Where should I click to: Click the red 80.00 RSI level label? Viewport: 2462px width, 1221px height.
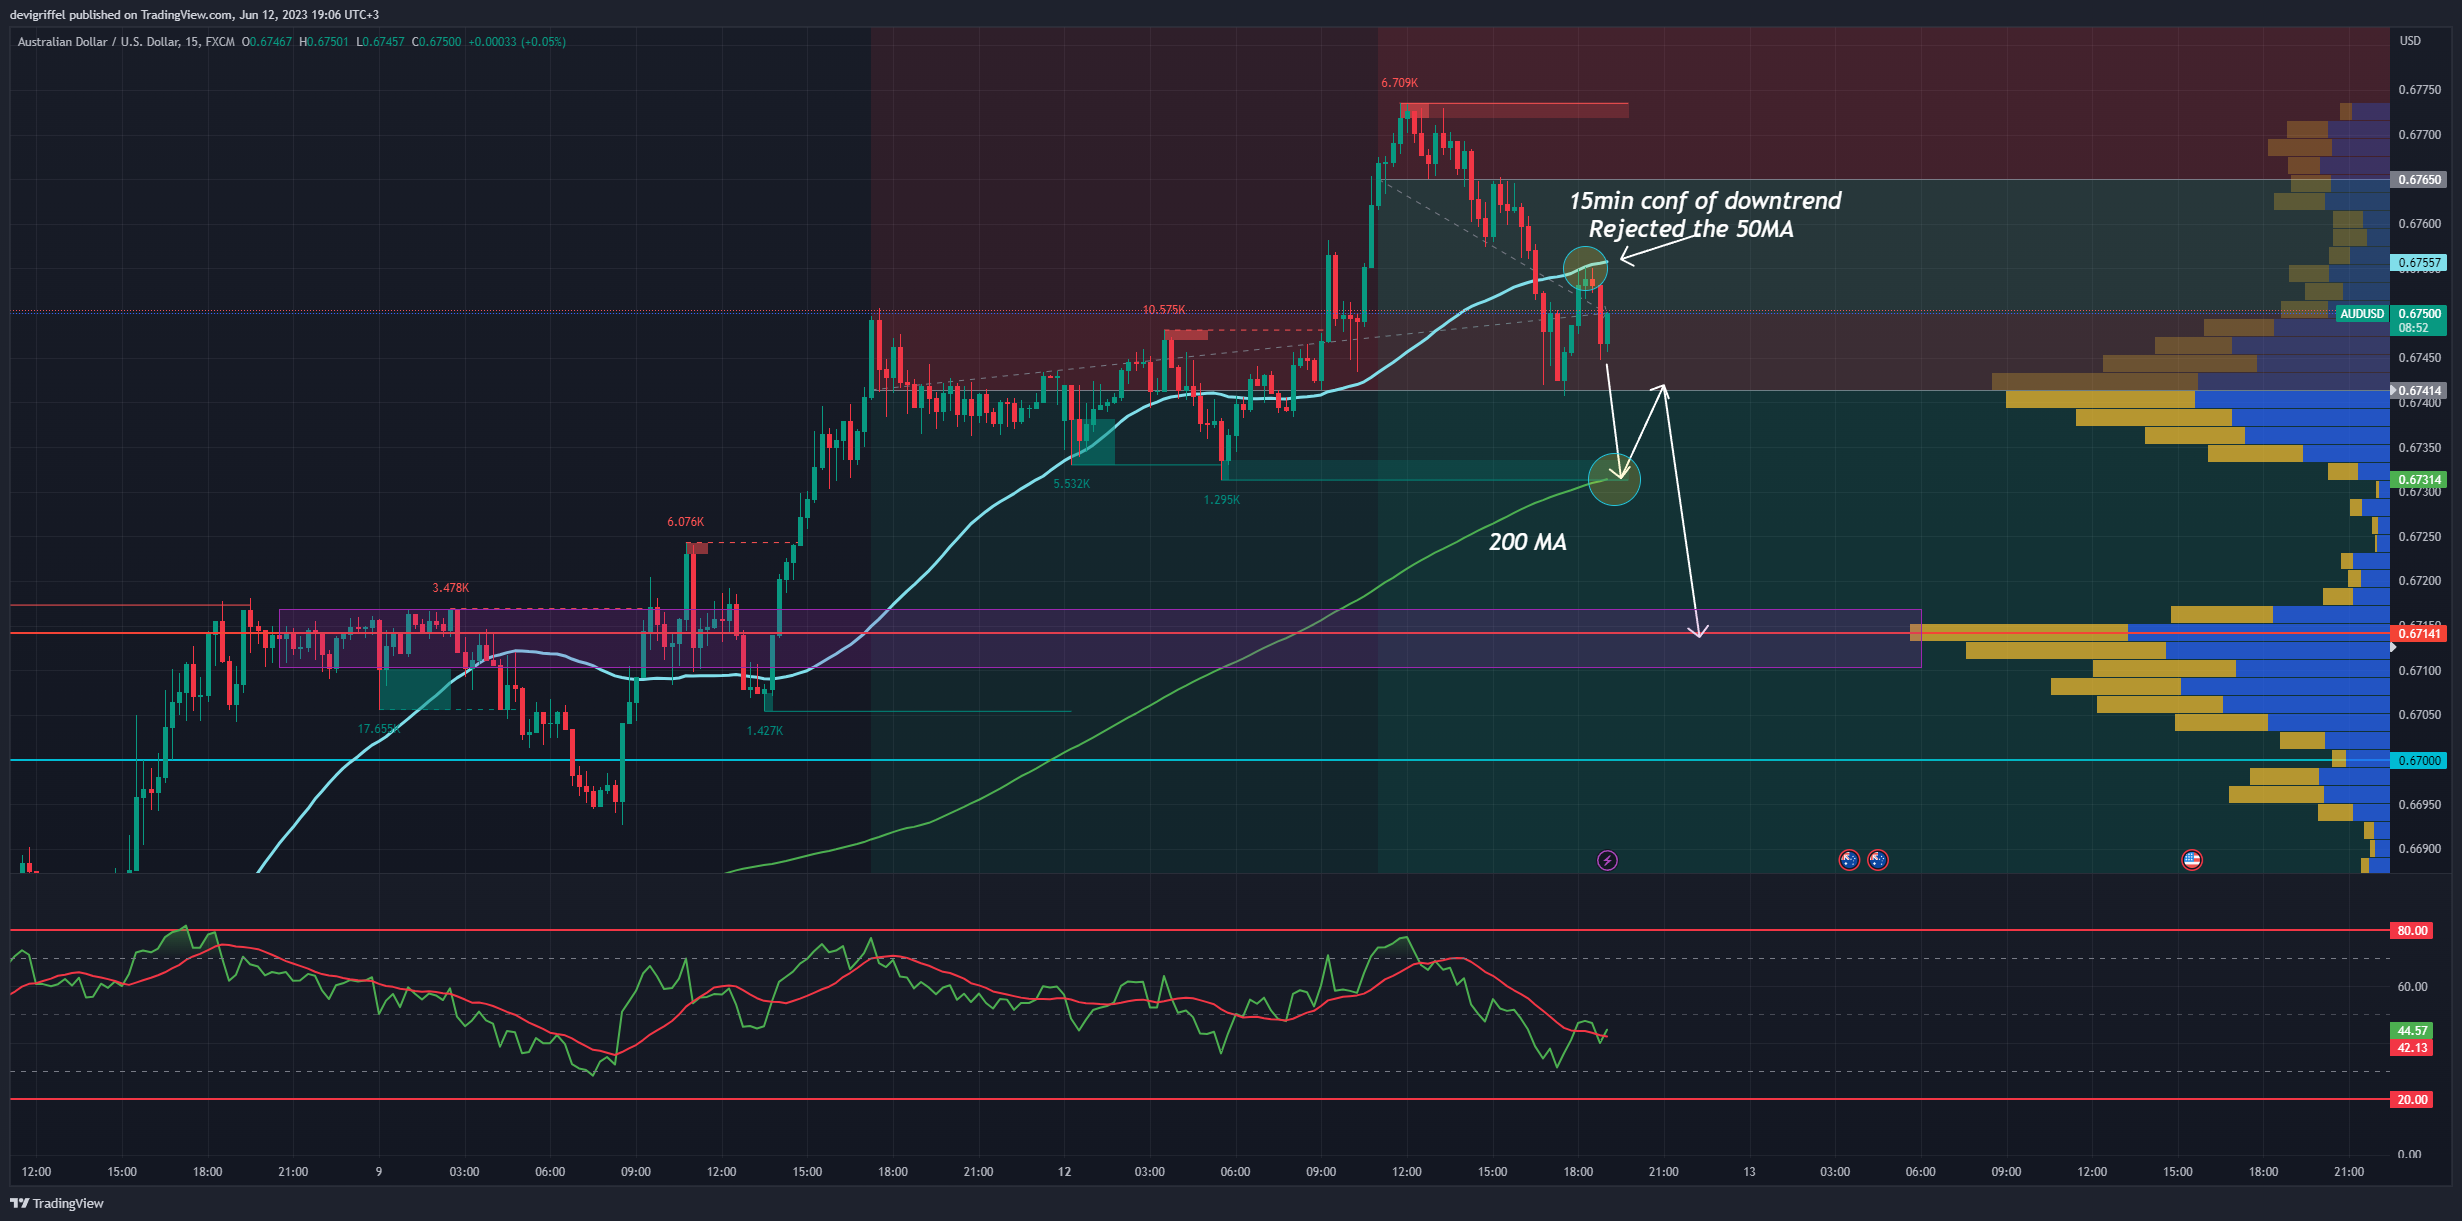click(2412, 931)
